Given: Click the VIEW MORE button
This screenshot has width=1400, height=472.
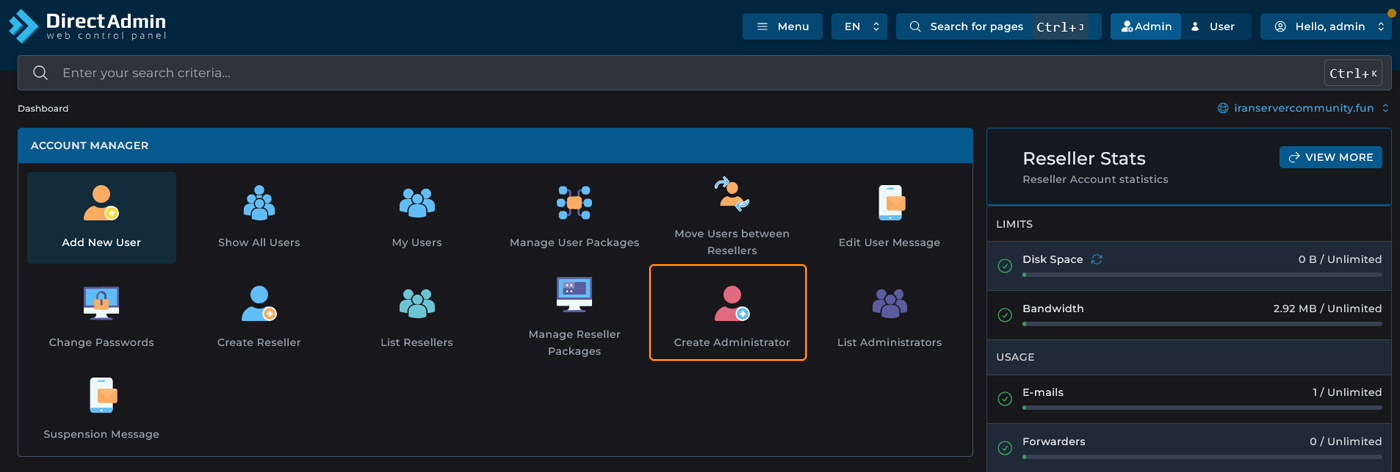Looking at the screenshot, I should 1330,157.
